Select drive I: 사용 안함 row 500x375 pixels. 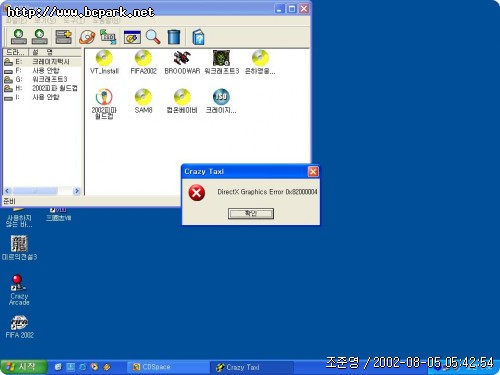pyautogui.click(x=42, y=97)
